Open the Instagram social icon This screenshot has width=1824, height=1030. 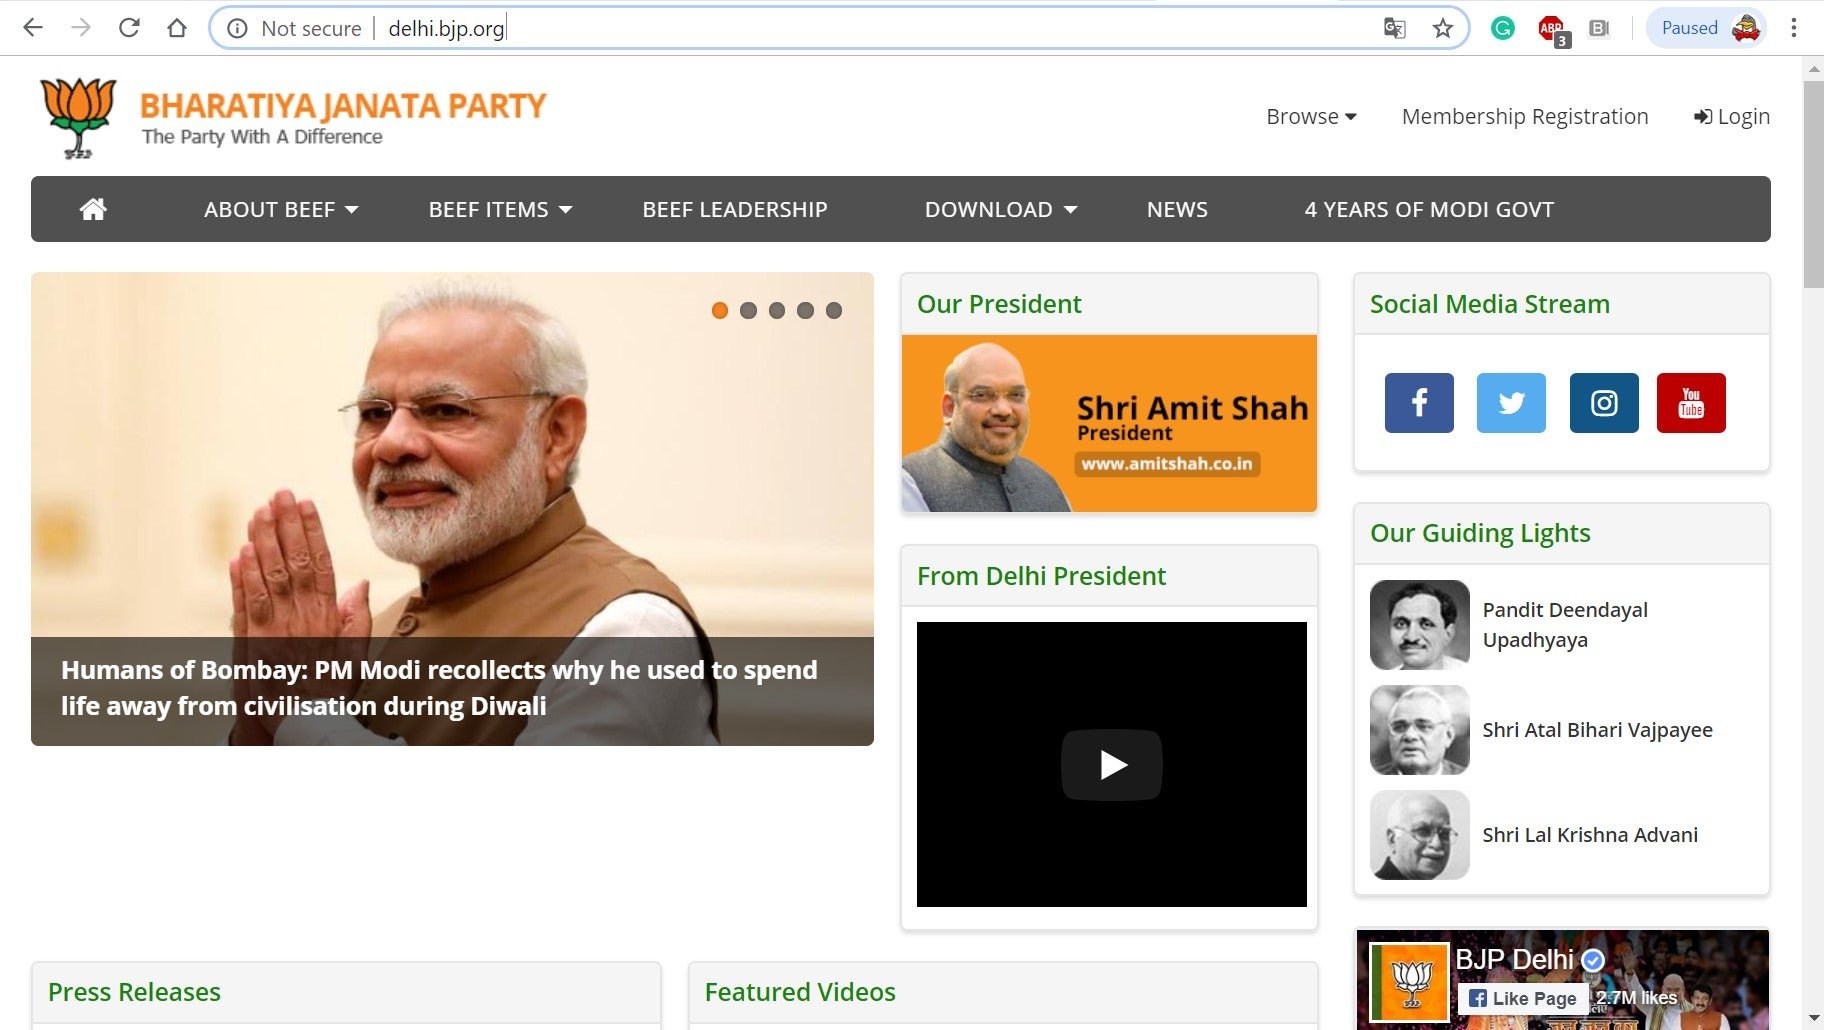click(x=1604, y=403)
